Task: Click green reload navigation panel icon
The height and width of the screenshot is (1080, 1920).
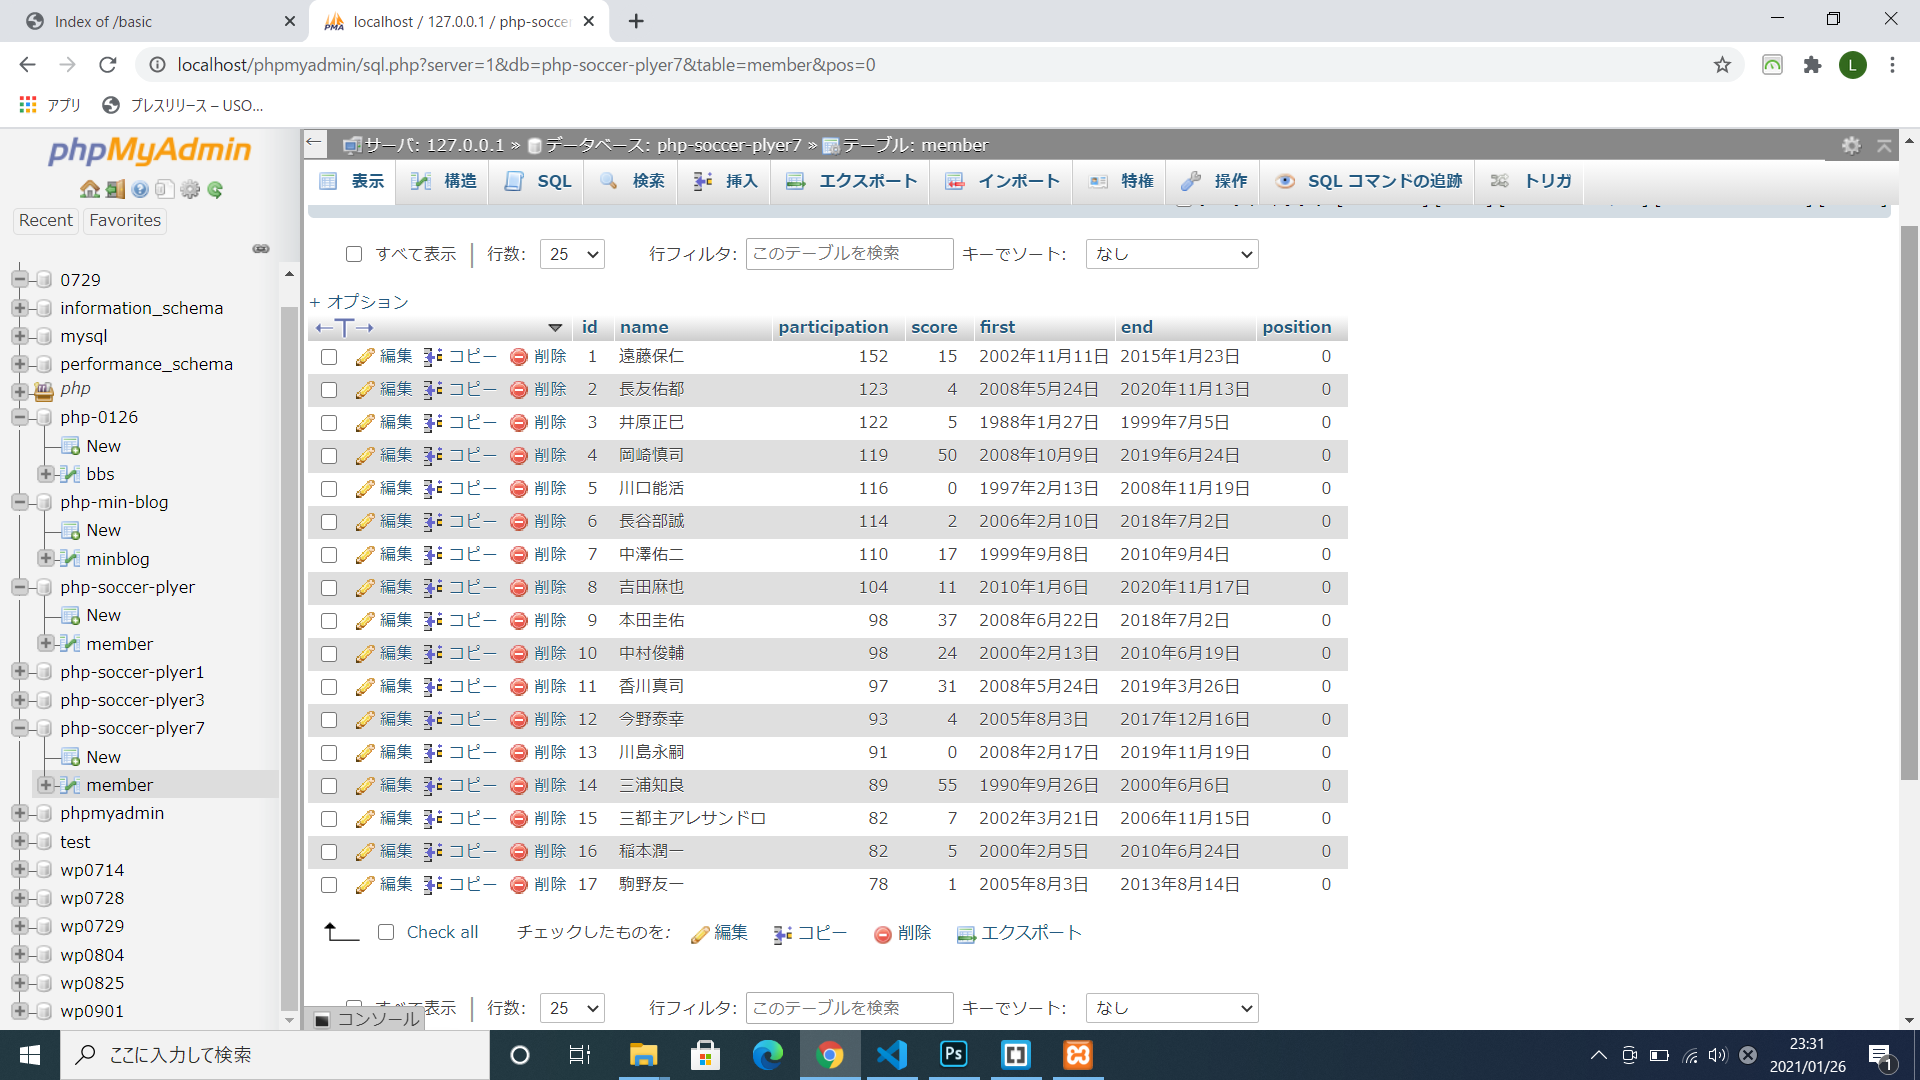Action: [x=215, y=189]
